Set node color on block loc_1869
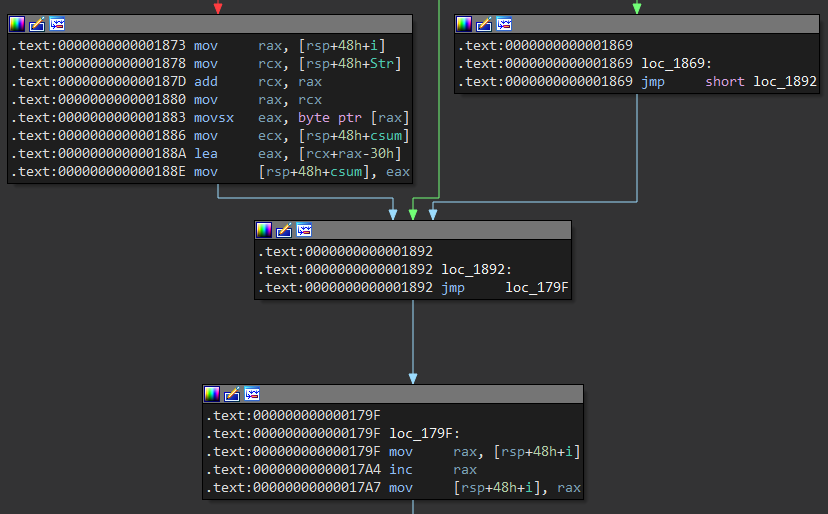The image size is (828, 514). pos(464,24)
